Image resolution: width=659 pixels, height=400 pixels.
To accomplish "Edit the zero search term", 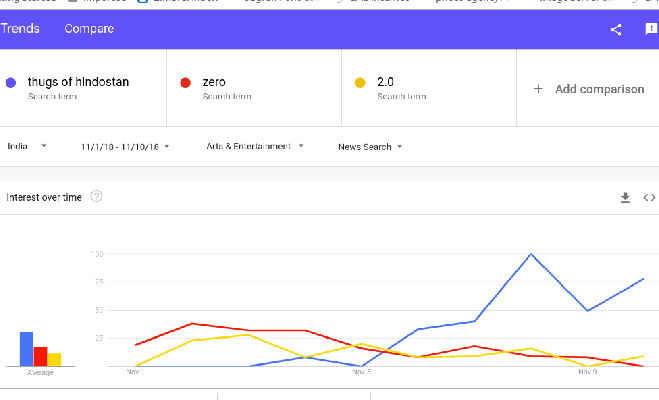I will click(214, 82).
